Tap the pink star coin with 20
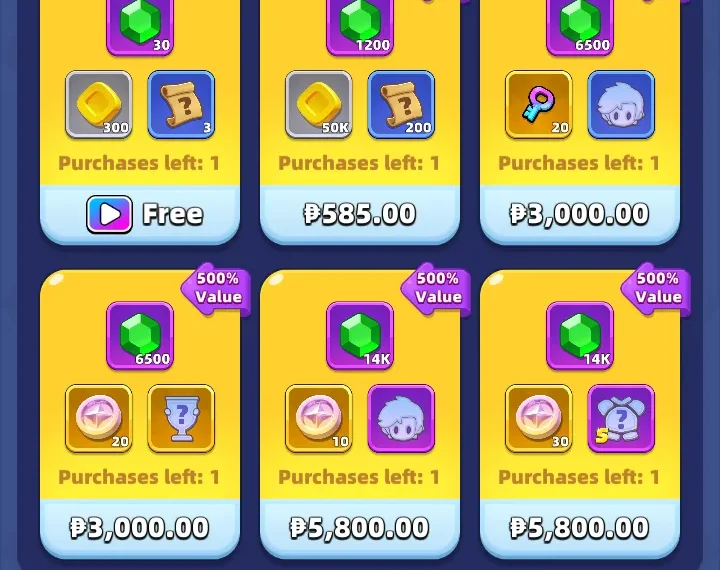The height and width of the screenshot is (570, 720). [99, 418]
